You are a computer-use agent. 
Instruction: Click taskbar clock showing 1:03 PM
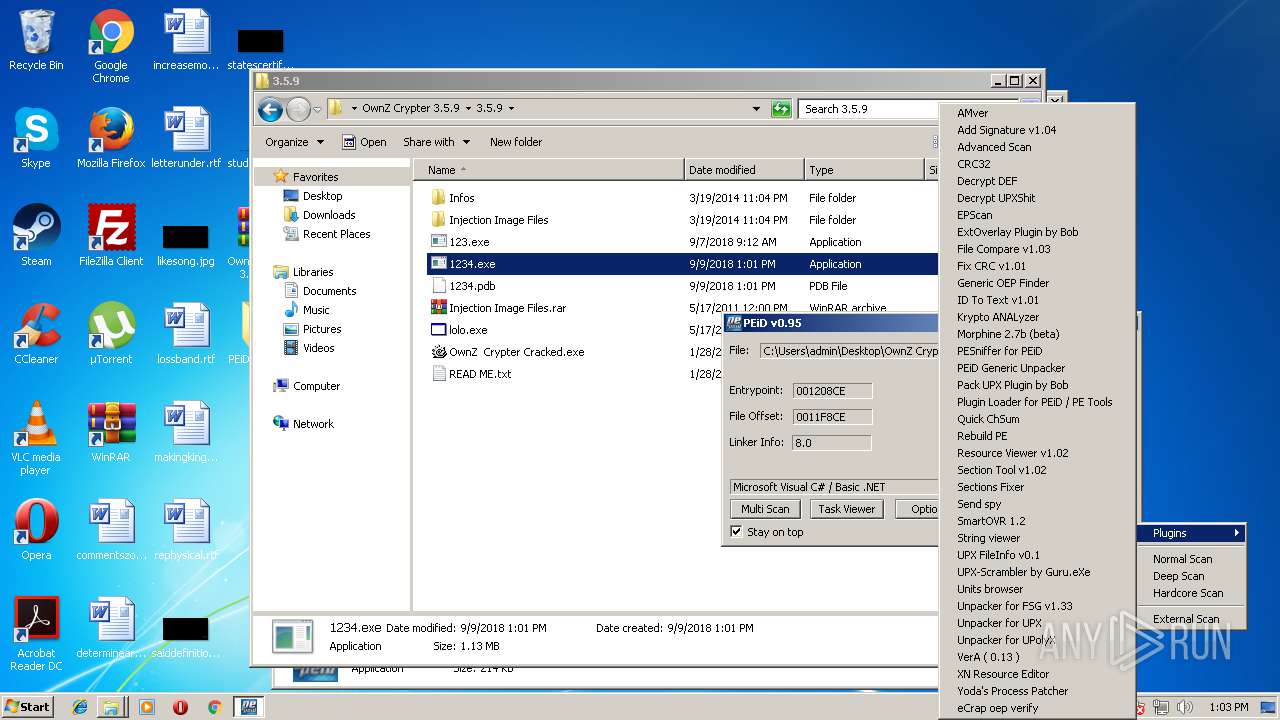(1228, 707)
